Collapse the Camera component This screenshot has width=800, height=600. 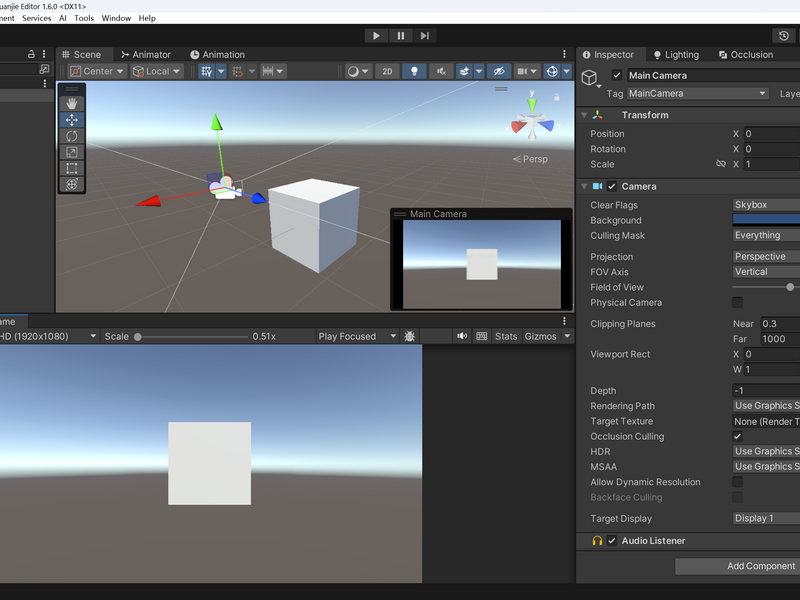coord(585,187)
